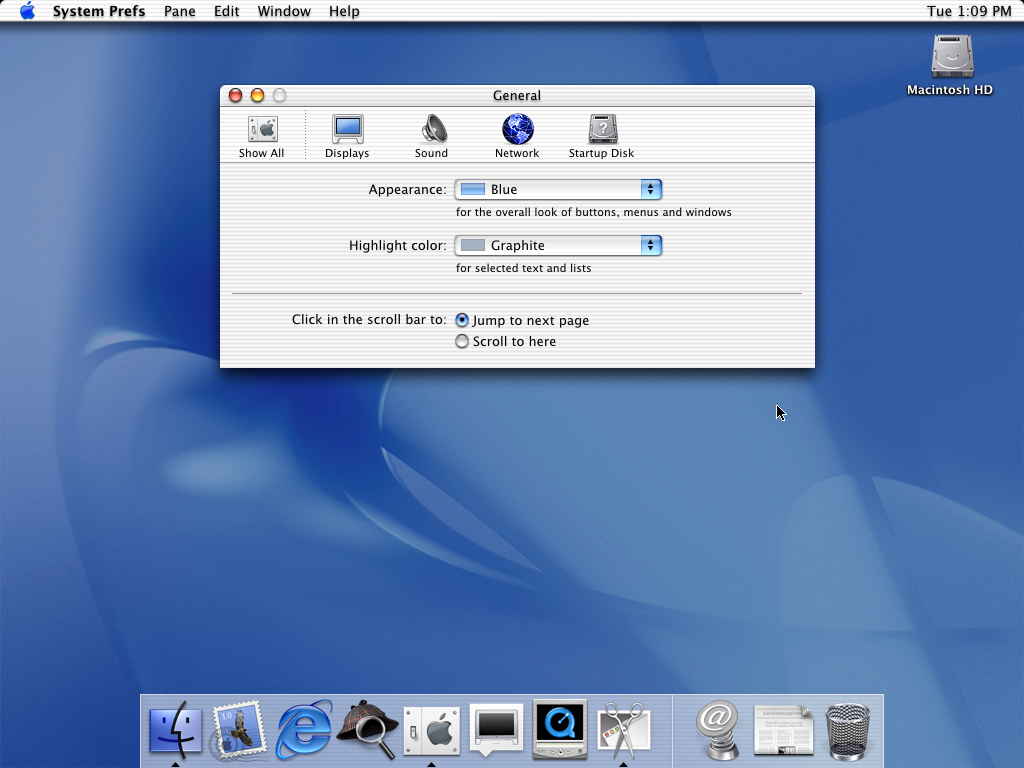Screen dimensions: 1024x768
Task: Click the Graphite color swatch
Action: [473, 246]
